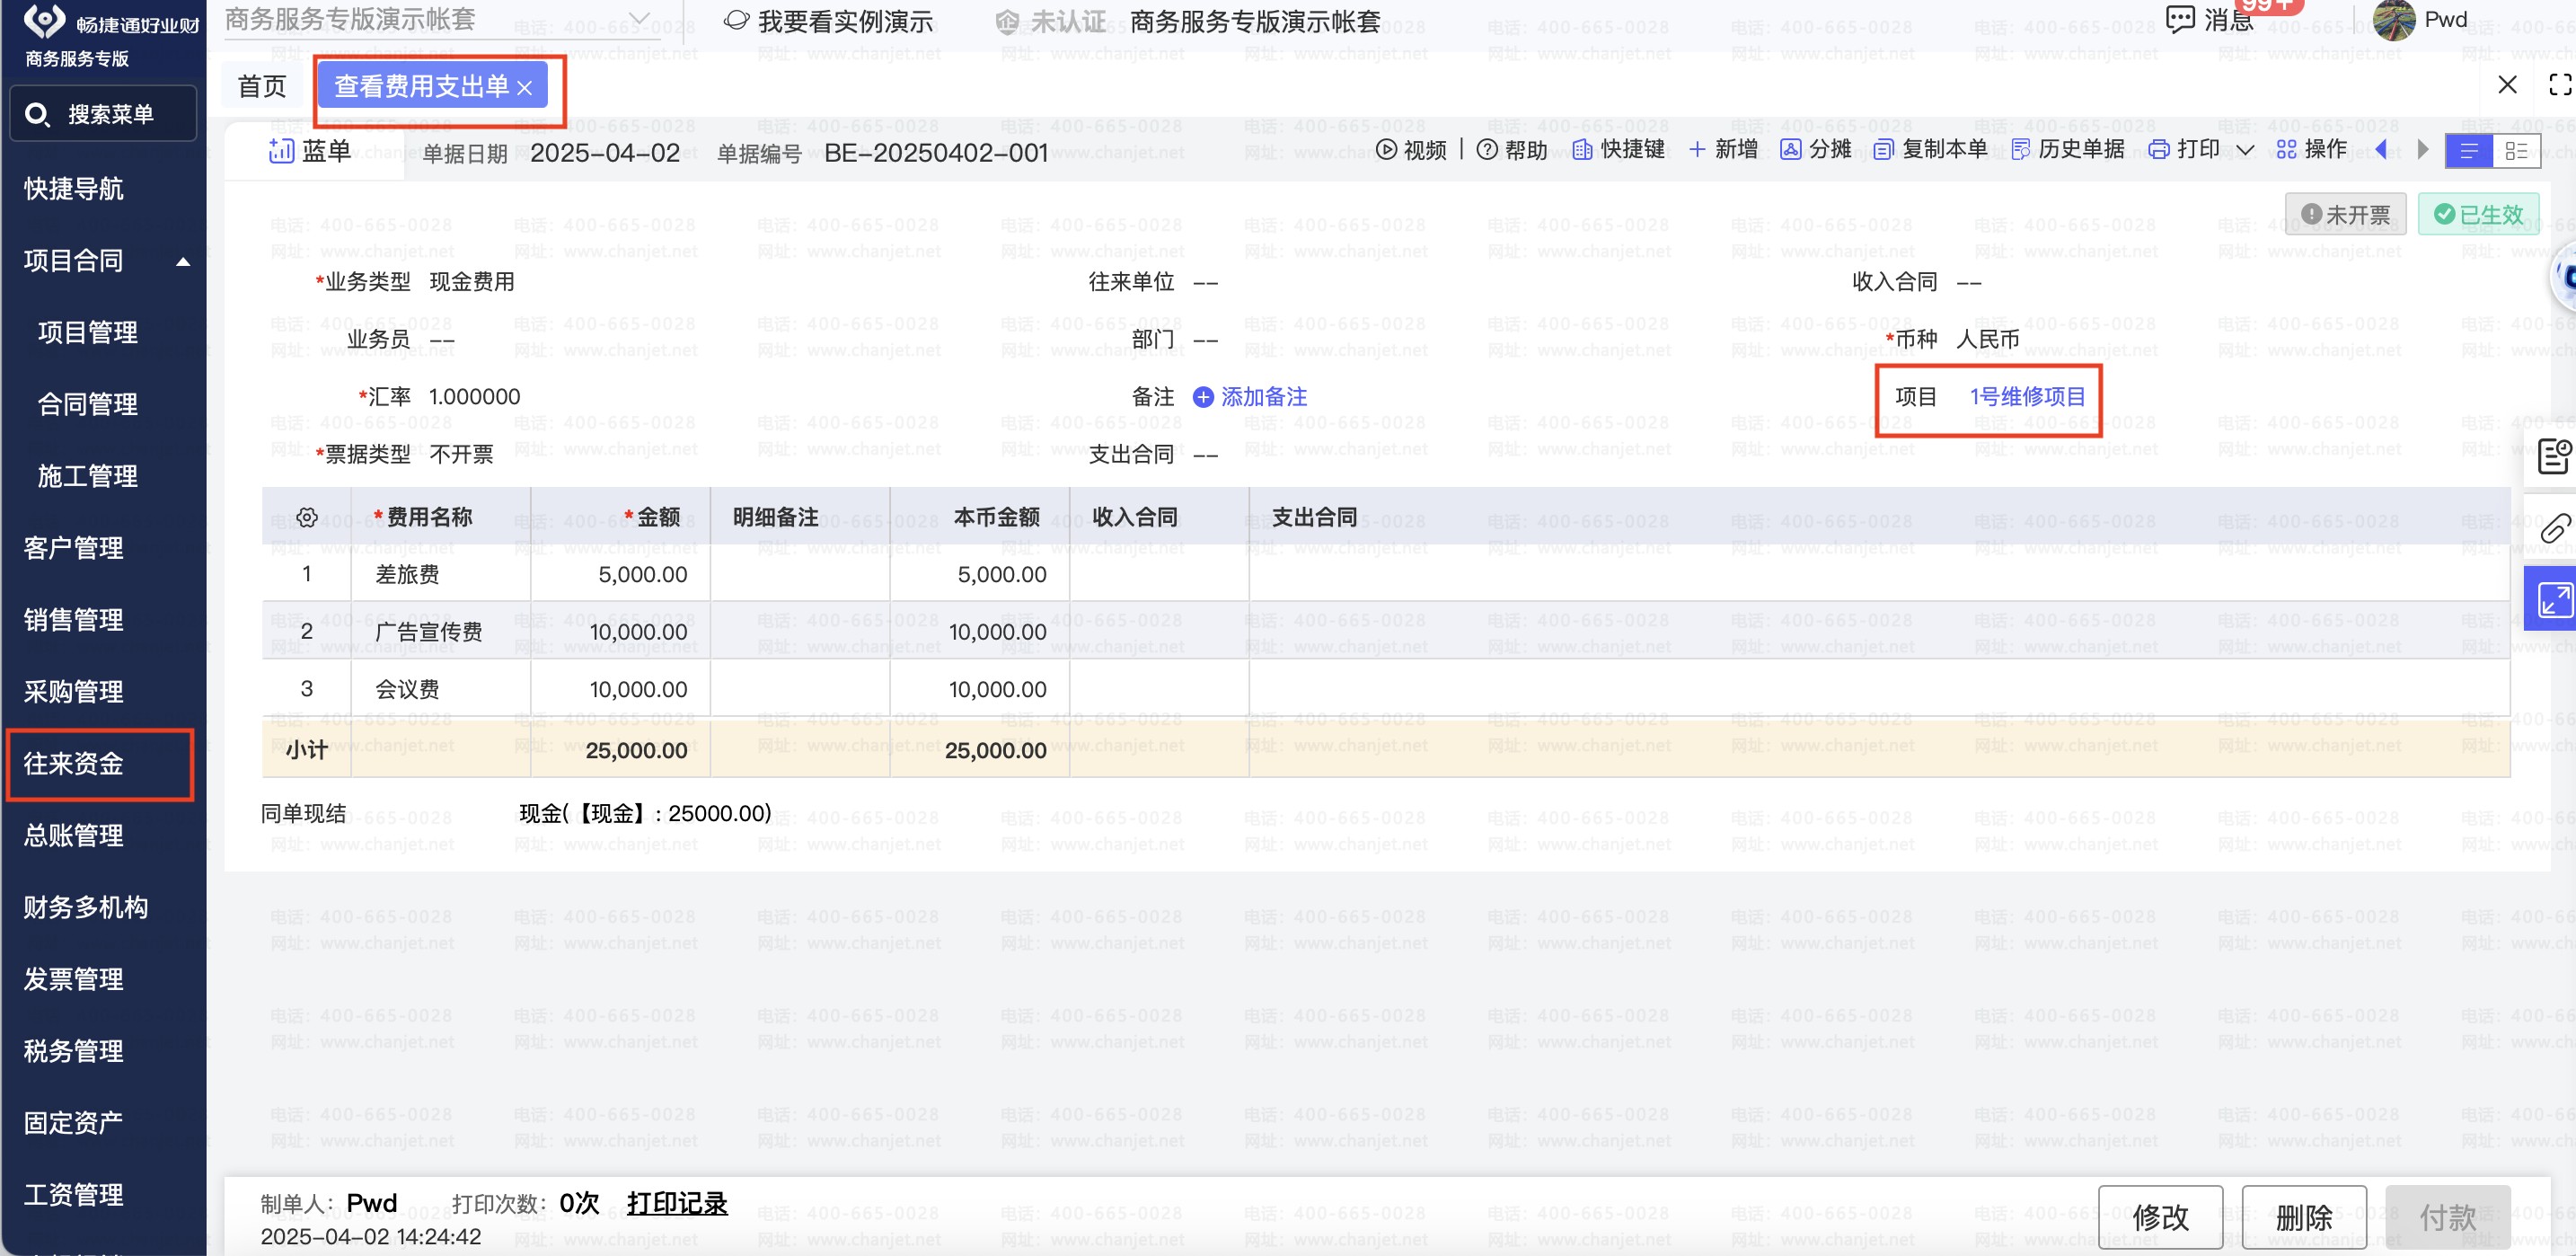Switch to list layout view toggle
Screen dimensions: 2576x1256
pos(2468,151)
